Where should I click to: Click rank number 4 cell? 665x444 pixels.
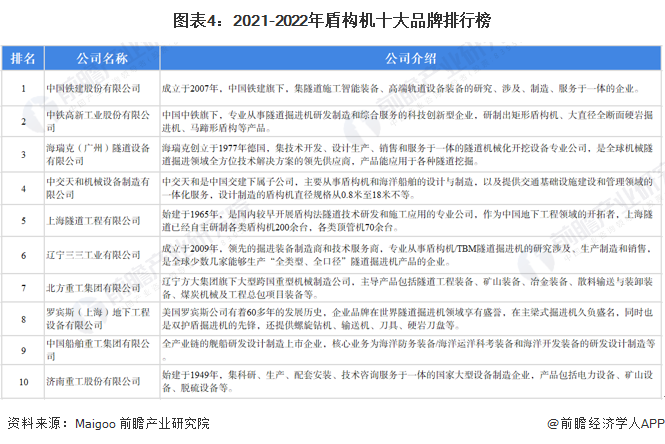pyautogui.click(x=23, y=189)
